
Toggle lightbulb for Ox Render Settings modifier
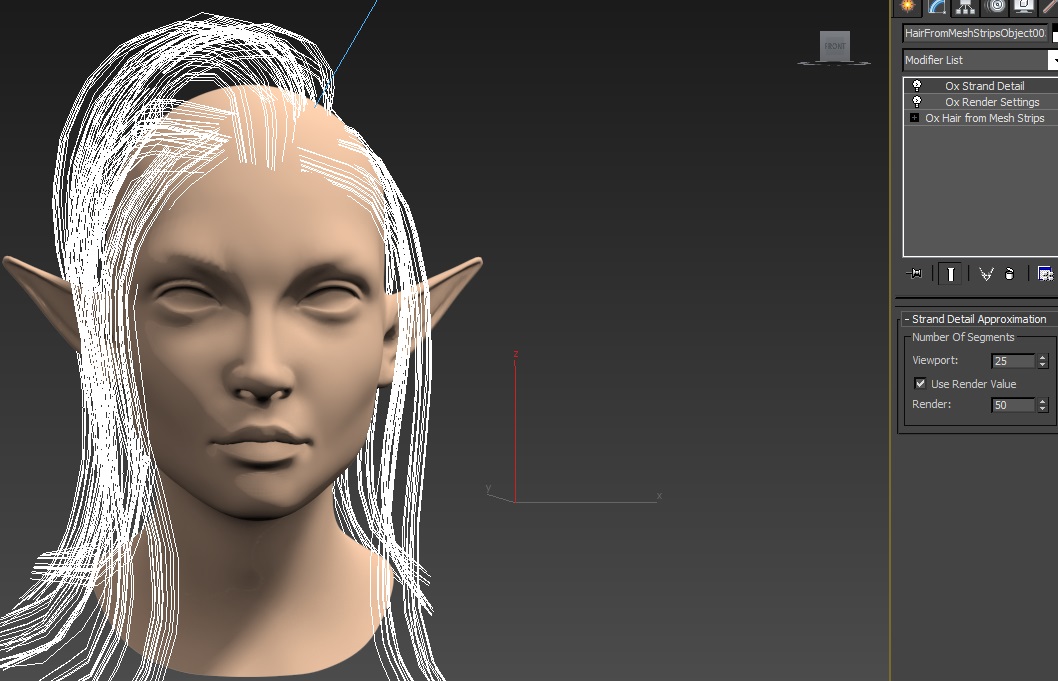point(917,102)
